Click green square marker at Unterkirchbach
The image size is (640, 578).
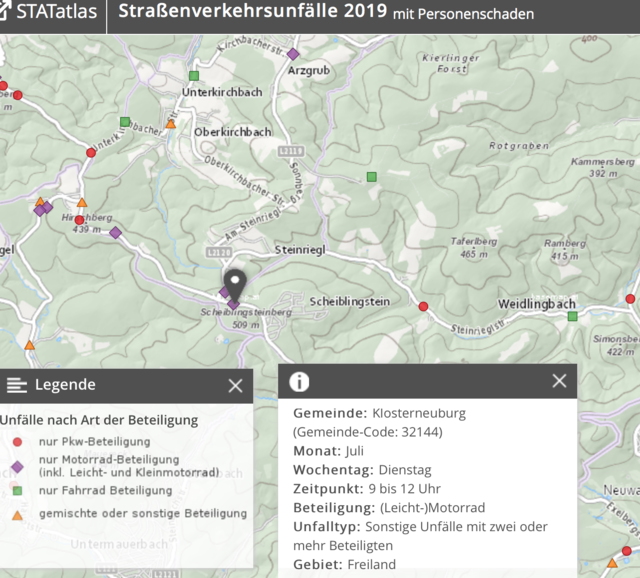coord(194,76)
